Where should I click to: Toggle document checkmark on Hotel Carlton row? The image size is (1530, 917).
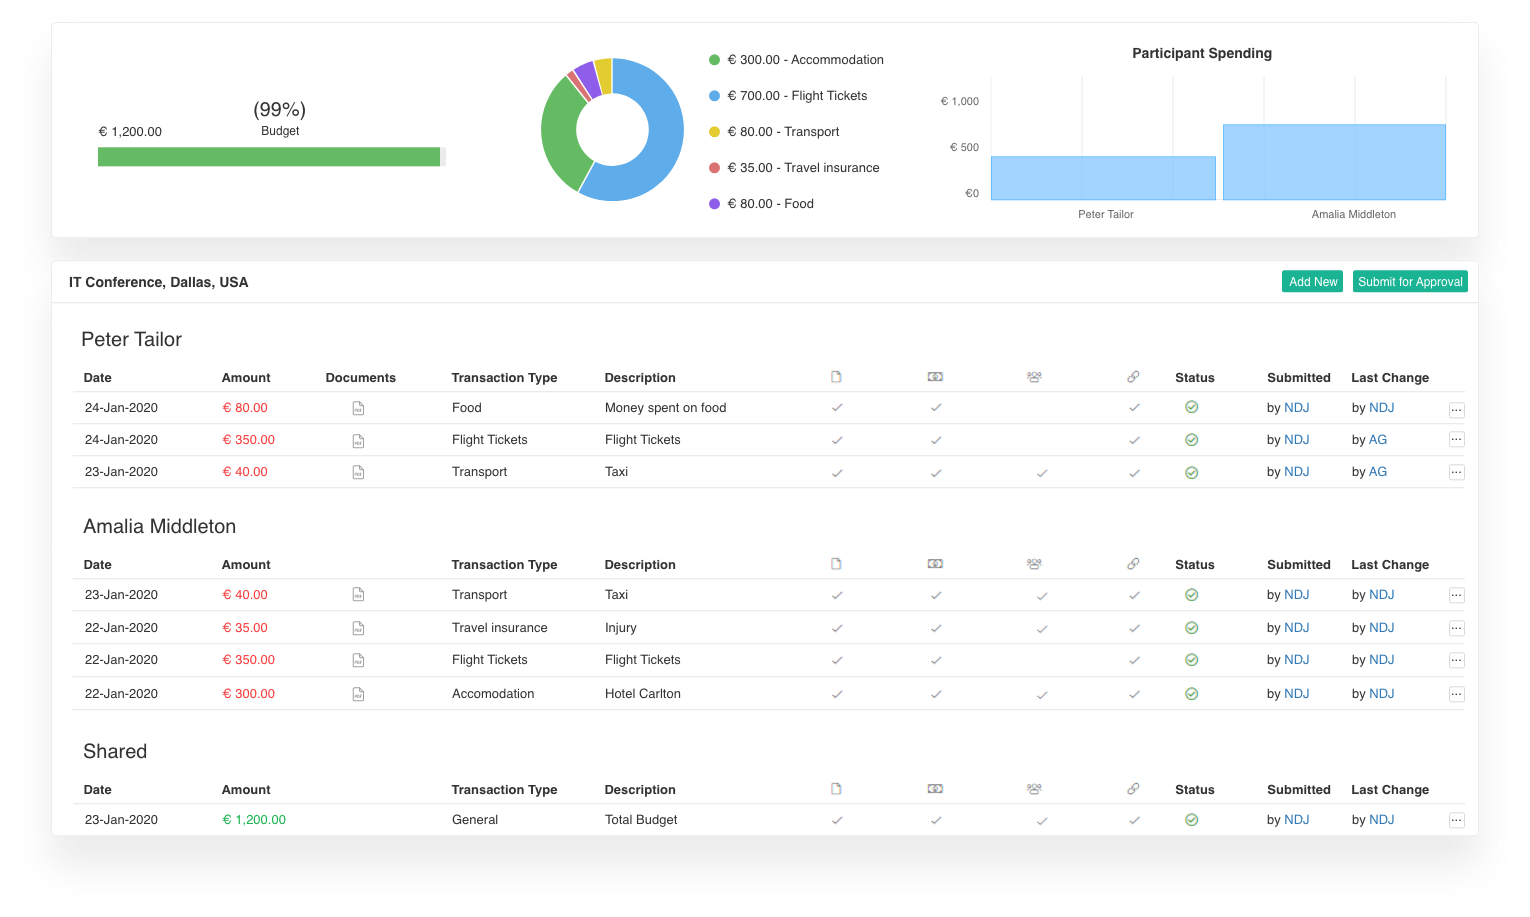point(837,694)
